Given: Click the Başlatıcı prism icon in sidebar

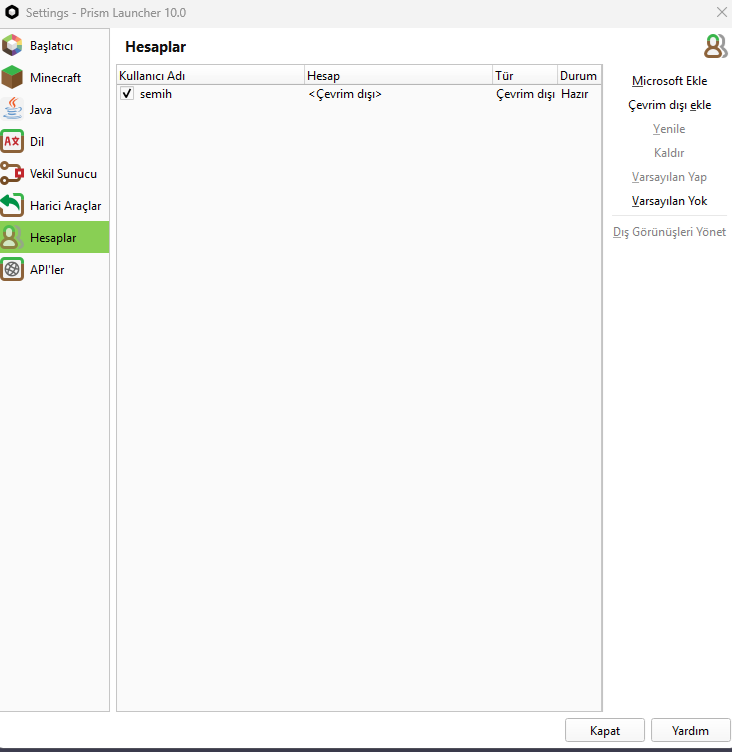Looking at the screenshot, I should [12, 46].
